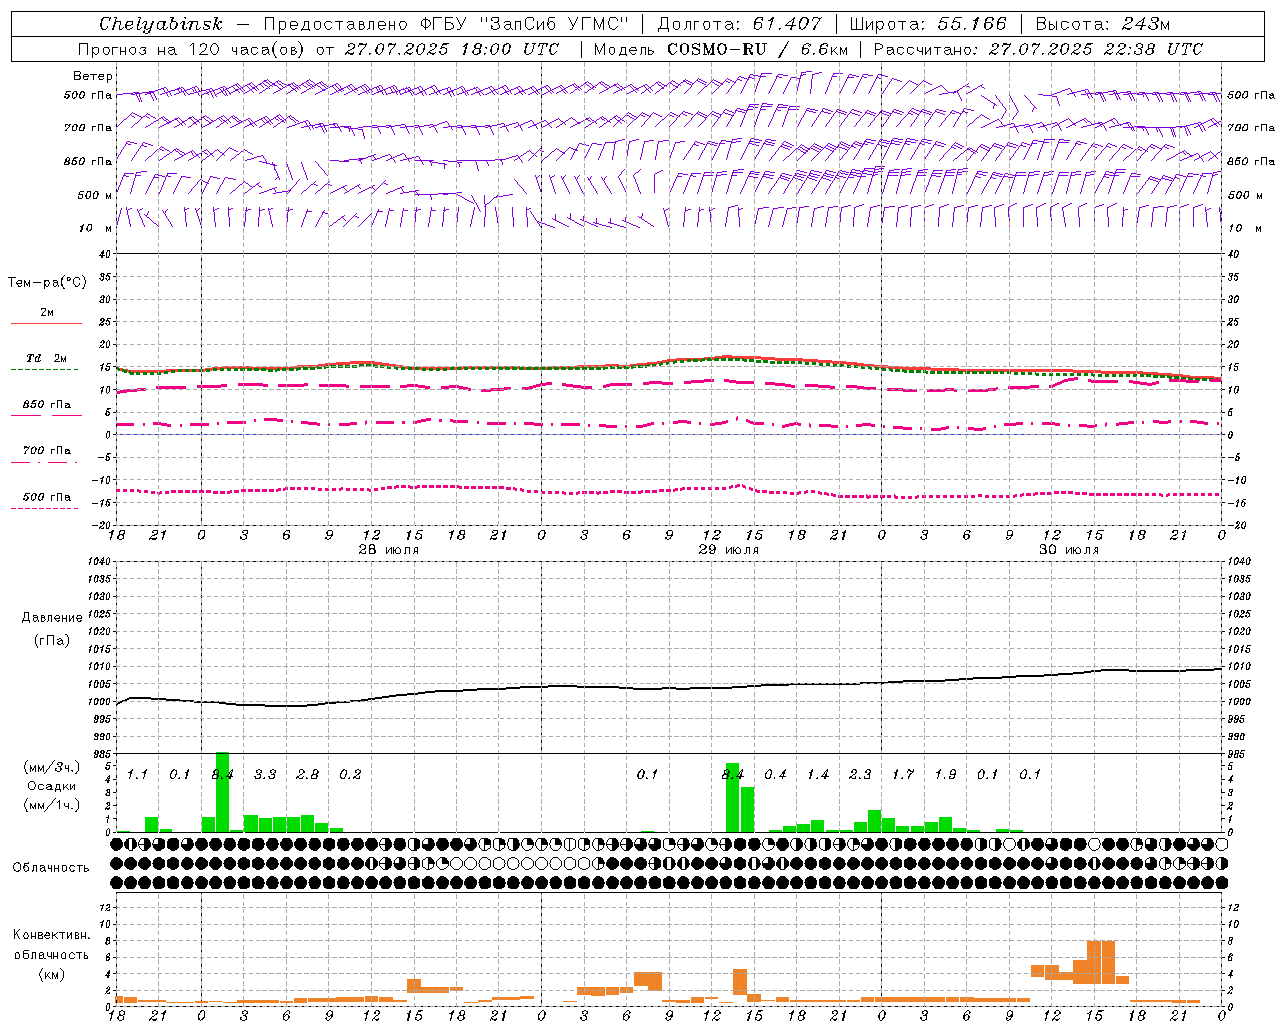Click the 0.4 precipitation total value
The height and width of the screenshot is (1024, 1280).
point(775,774)
